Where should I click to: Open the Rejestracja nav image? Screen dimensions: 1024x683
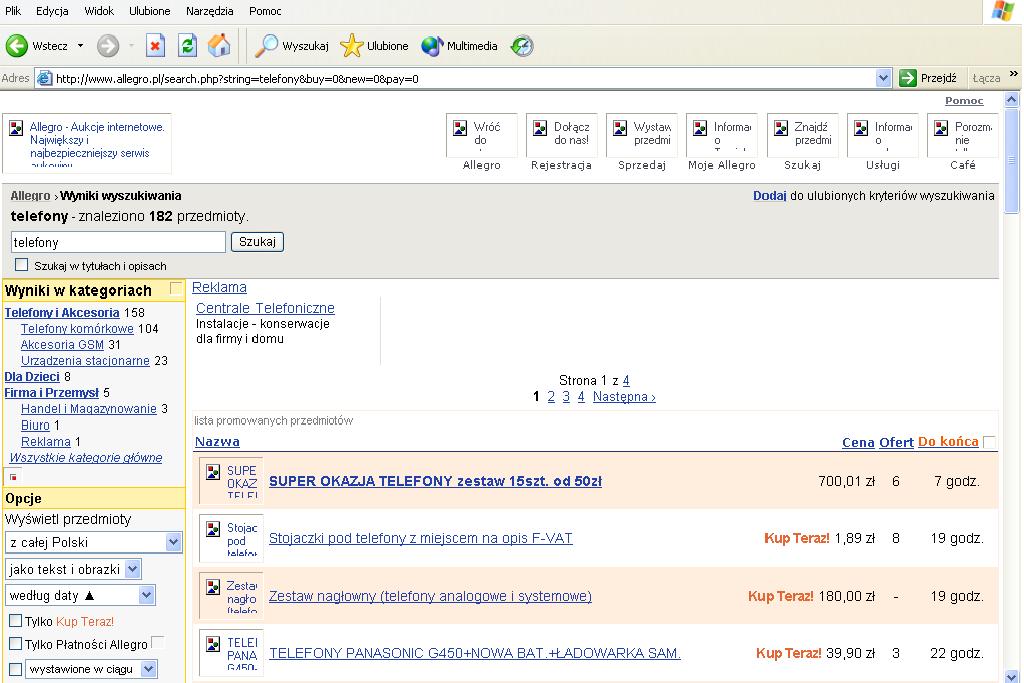click(x=561, y=135)
